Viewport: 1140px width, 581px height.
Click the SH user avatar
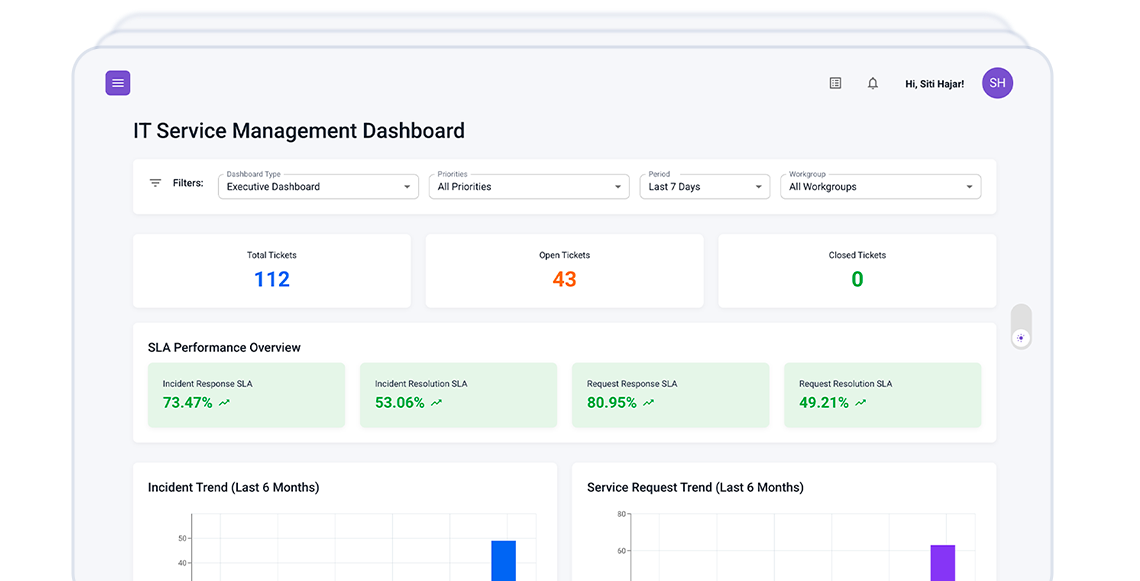click(998, 83)
